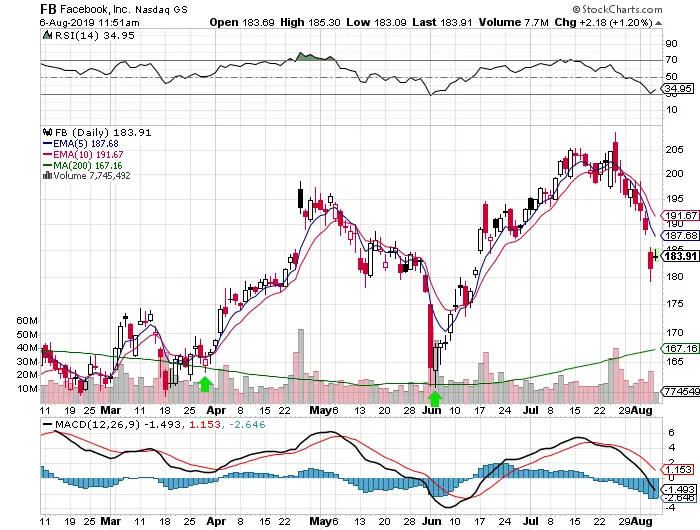This screenshot has height=530, width=700.
Task: Select the green MA(200) line marker in legend
Action: pyautogui.click(x=47, y=165)
